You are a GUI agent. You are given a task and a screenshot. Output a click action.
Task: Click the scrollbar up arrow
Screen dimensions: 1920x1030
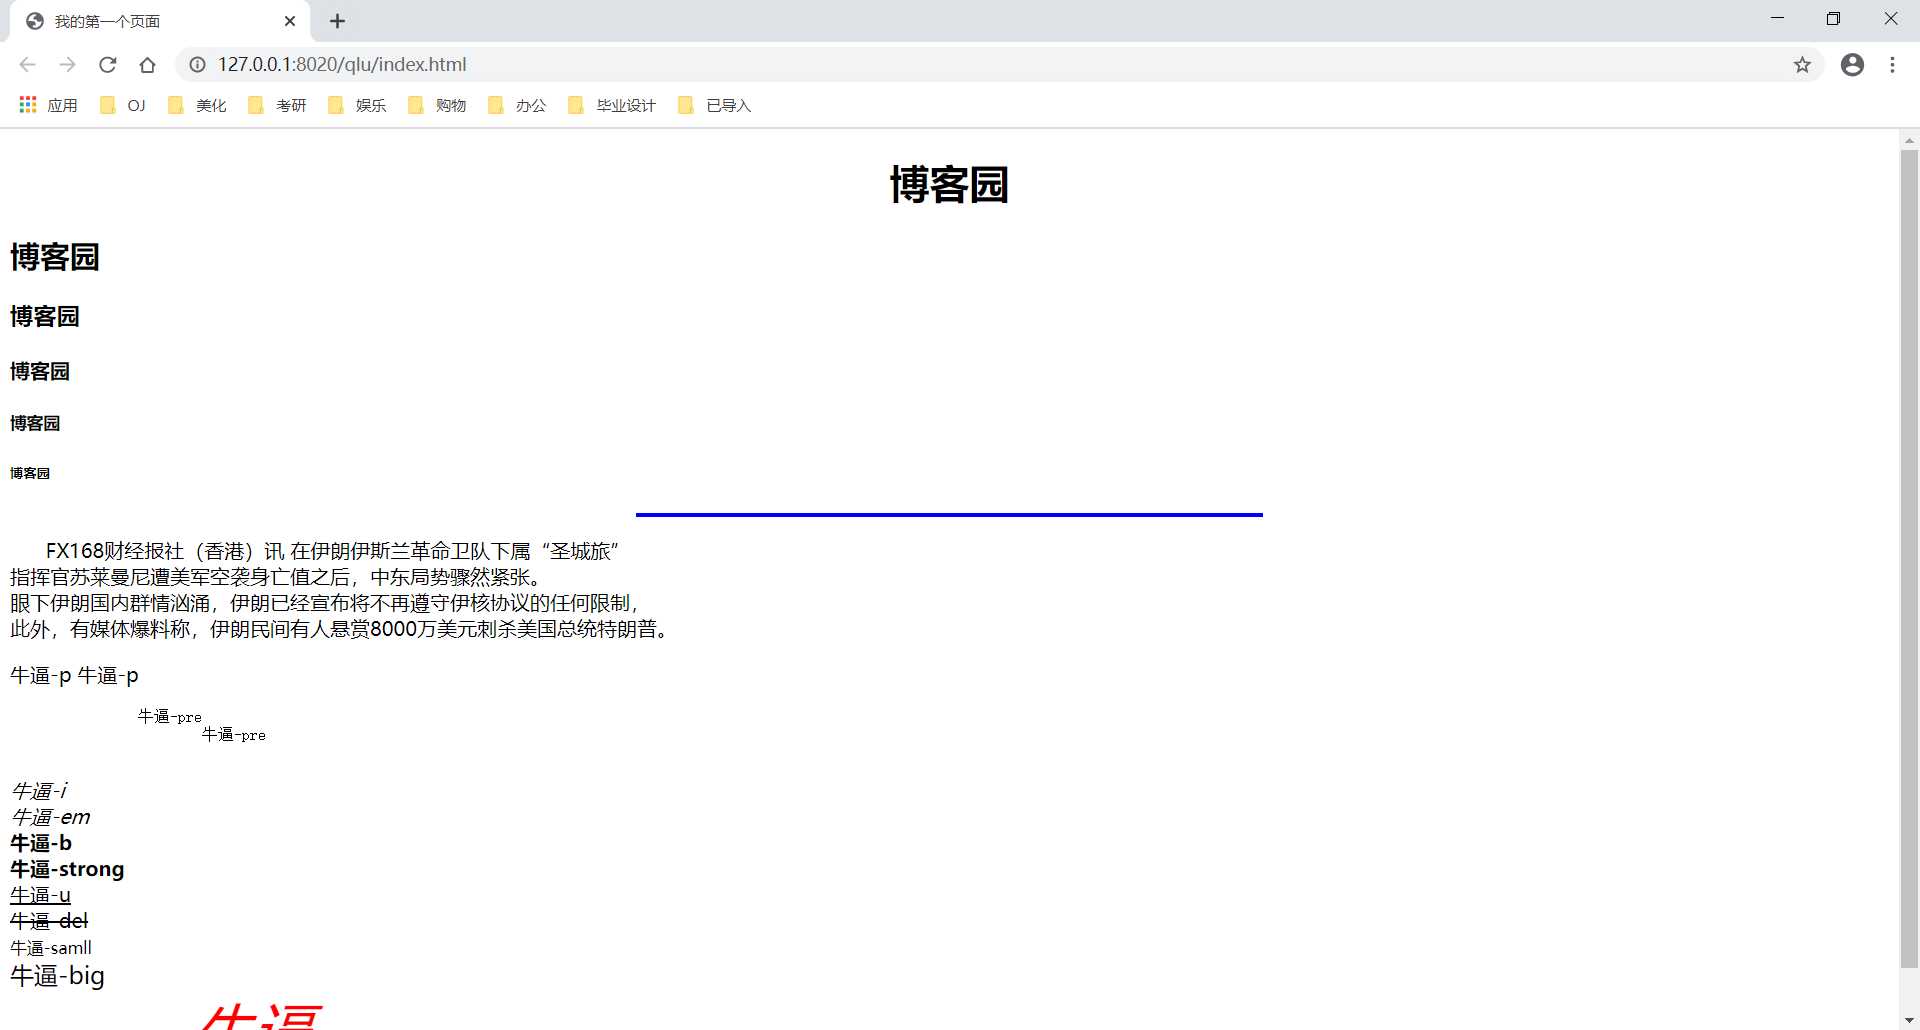pyautogui.click(x=1909, y=140)
